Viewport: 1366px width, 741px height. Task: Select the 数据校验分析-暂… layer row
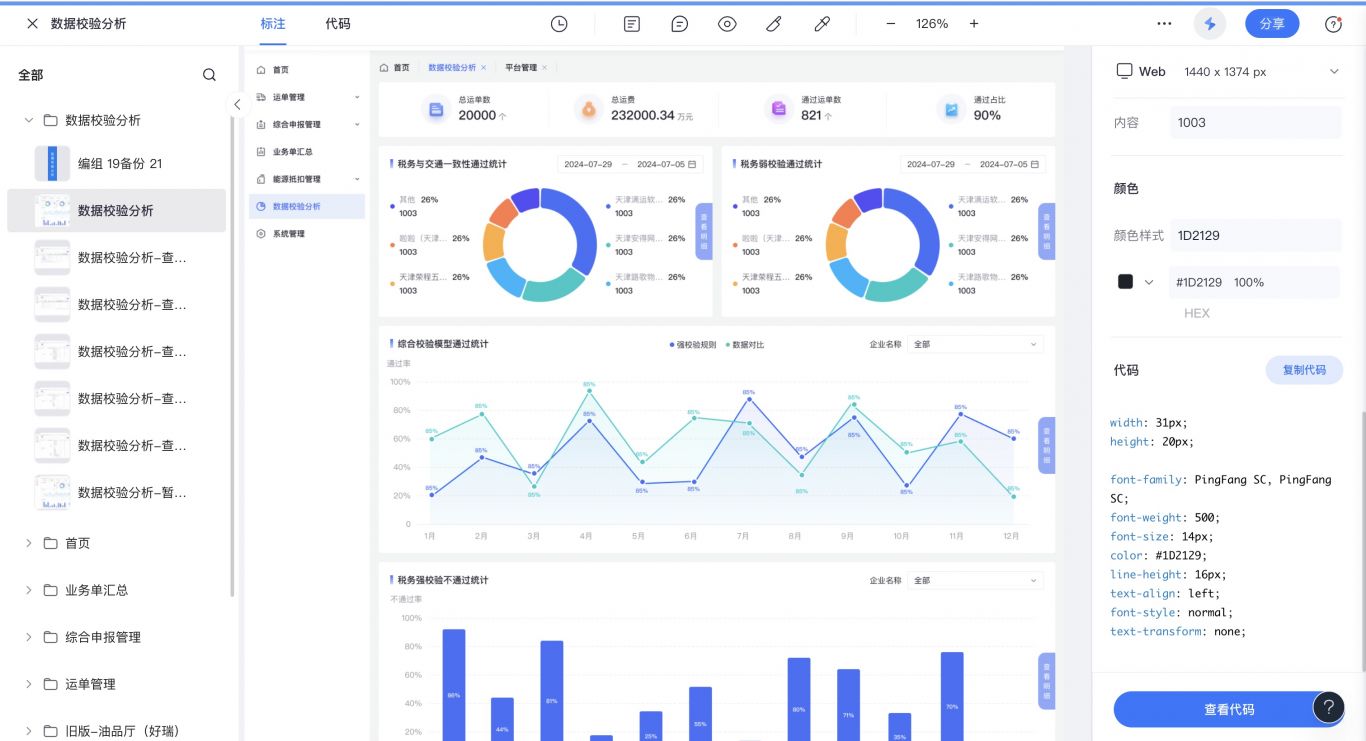pos(116,492)
